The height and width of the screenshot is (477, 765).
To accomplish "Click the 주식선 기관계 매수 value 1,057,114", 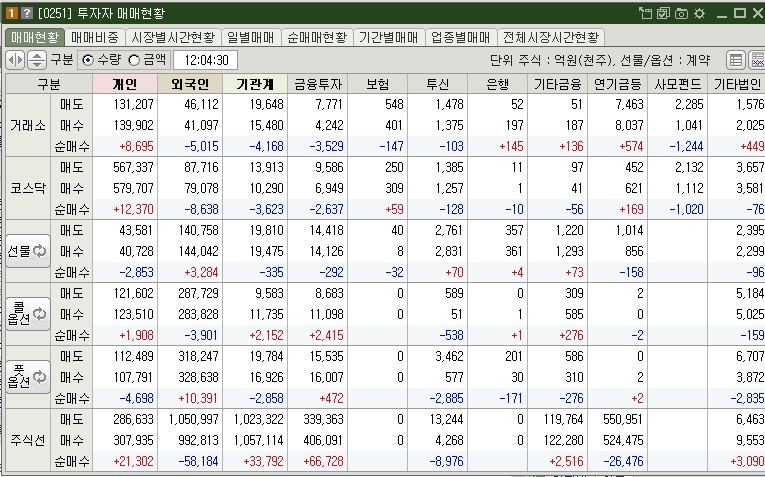I will coord(258,440).
